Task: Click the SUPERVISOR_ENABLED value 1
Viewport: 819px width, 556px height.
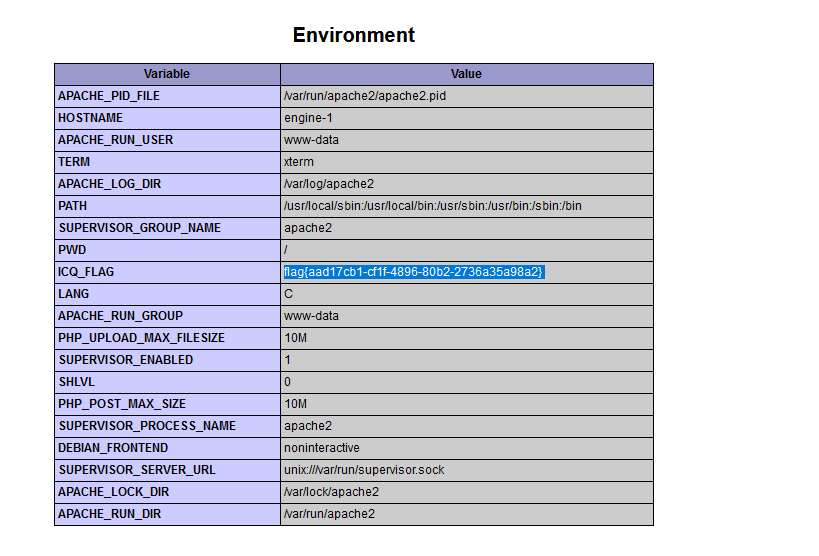Action: (287, 360)
